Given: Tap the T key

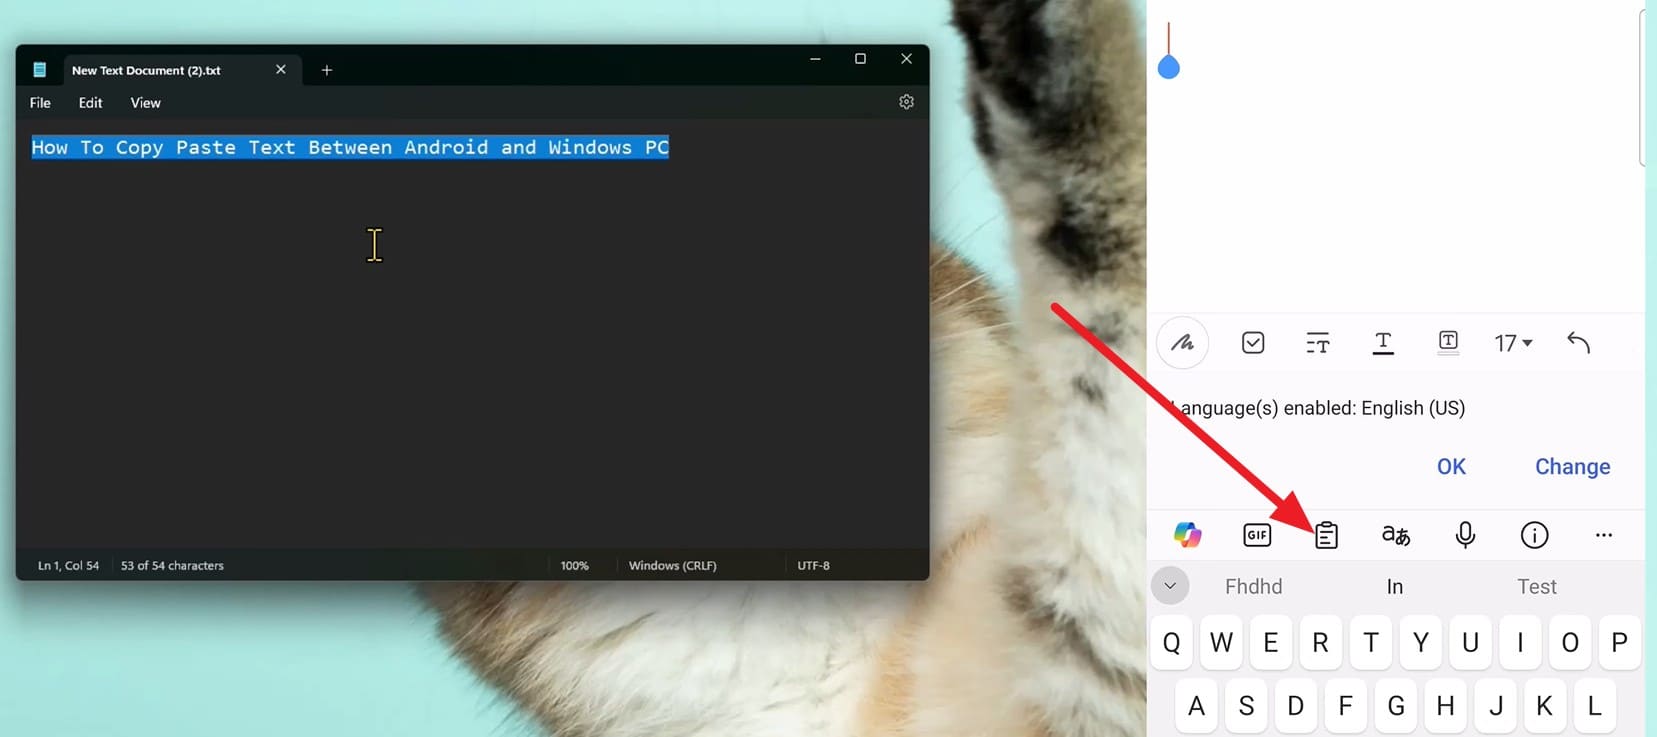Looking at the screenshot, I should [x=1371, y=642].
